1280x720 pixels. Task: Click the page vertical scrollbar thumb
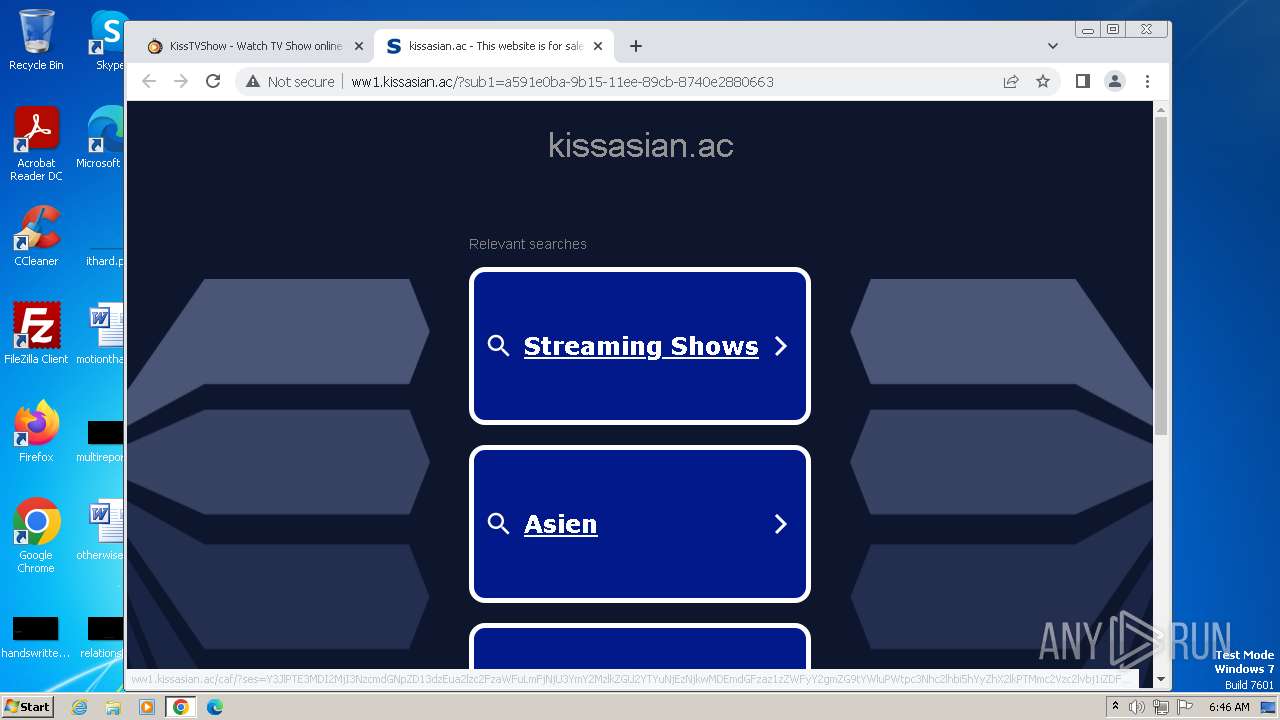pyautogui.click(x=1161, y=275)
